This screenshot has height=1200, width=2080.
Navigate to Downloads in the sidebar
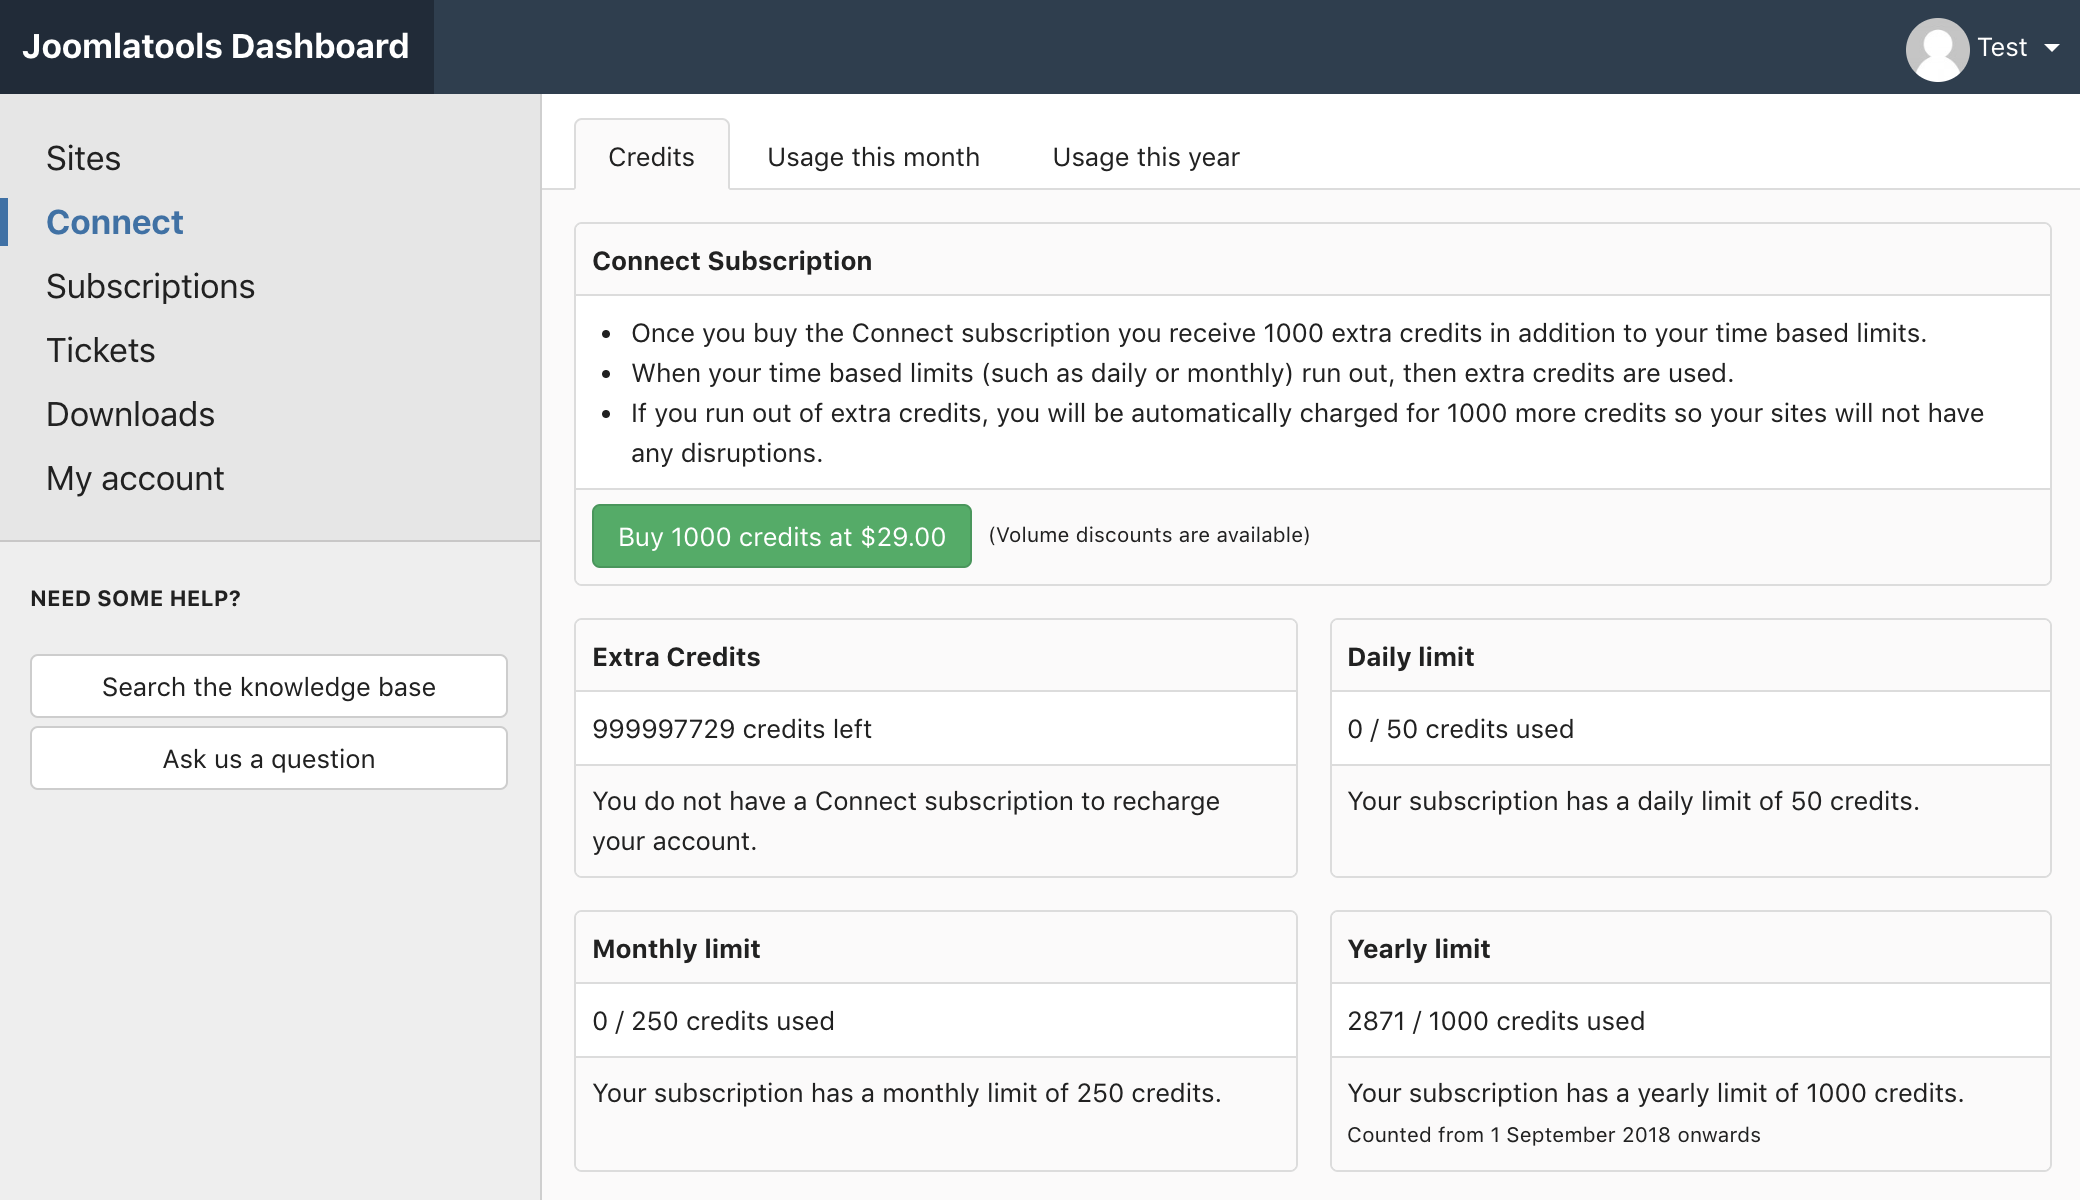pyautogui.click(x=131, y=414)
